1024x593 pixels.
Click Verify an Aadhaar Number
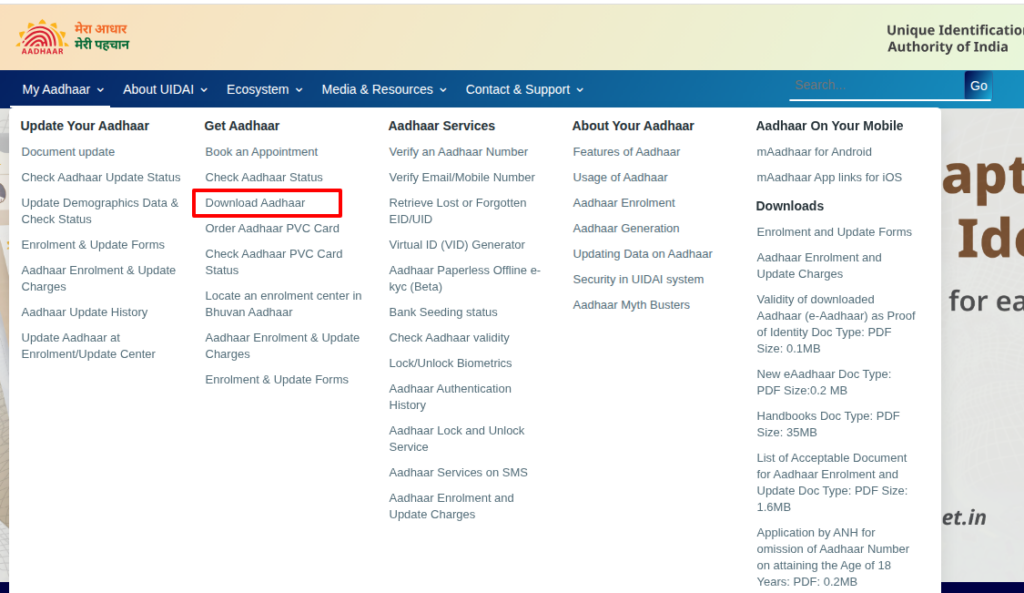(x=459, y=152)
